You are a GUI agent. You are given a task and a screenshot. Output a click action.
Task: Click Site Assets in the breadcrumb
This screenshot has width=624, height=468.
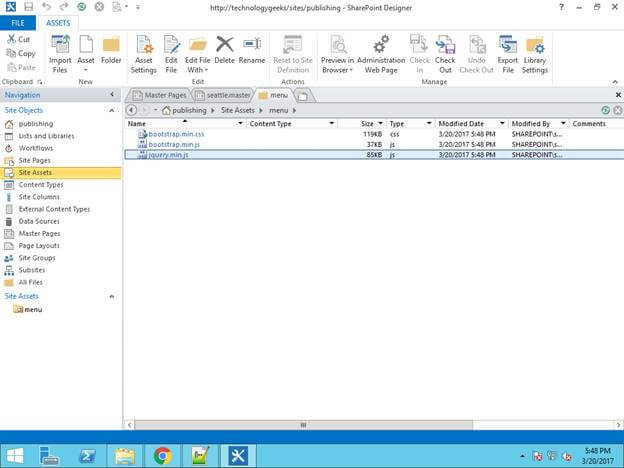click(x=238, y=110)
